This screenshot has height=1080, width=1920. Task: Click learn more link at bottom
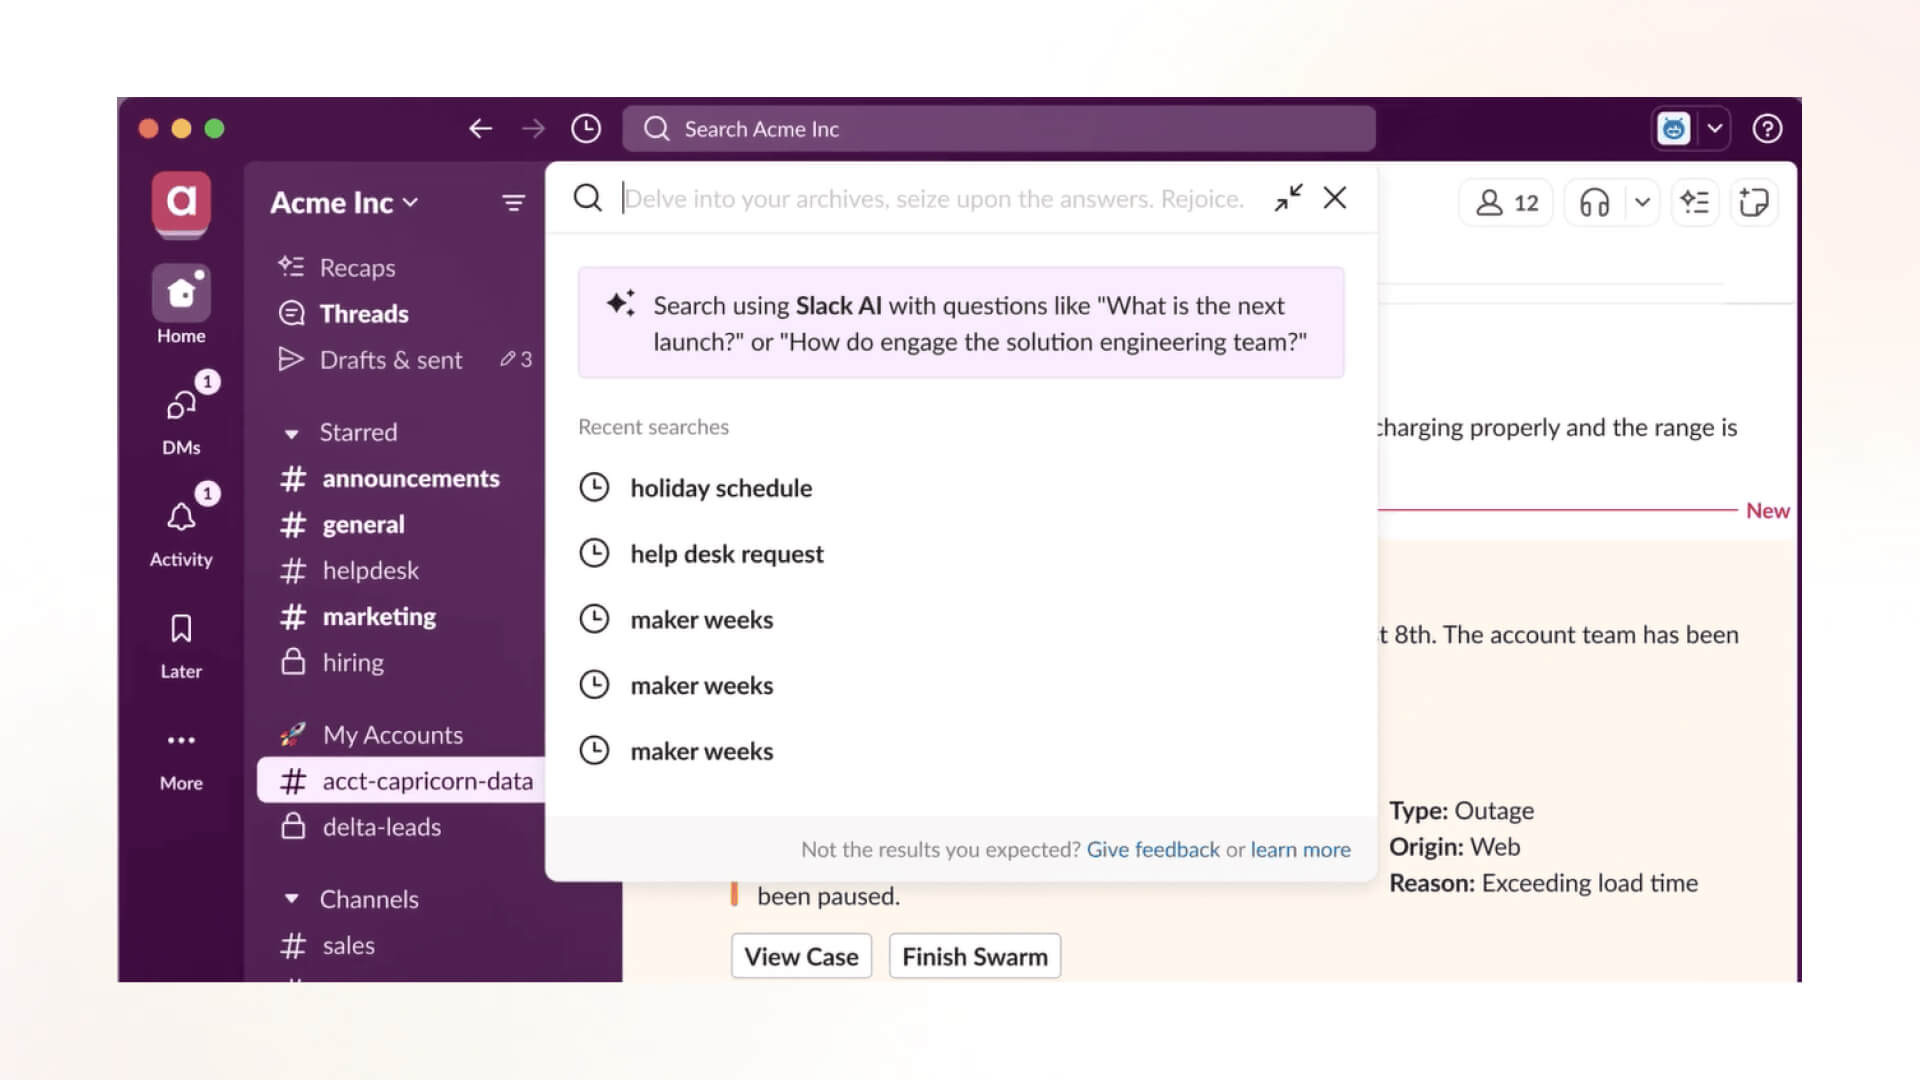click(x=1300, y=848)
